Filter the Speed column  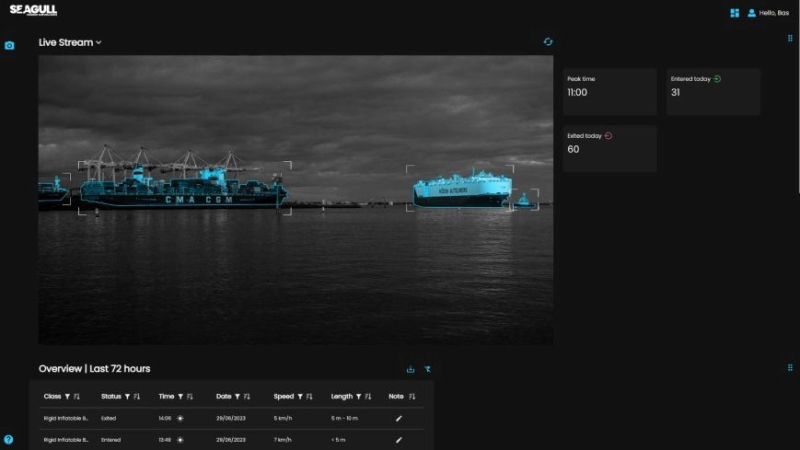(300, 396)
